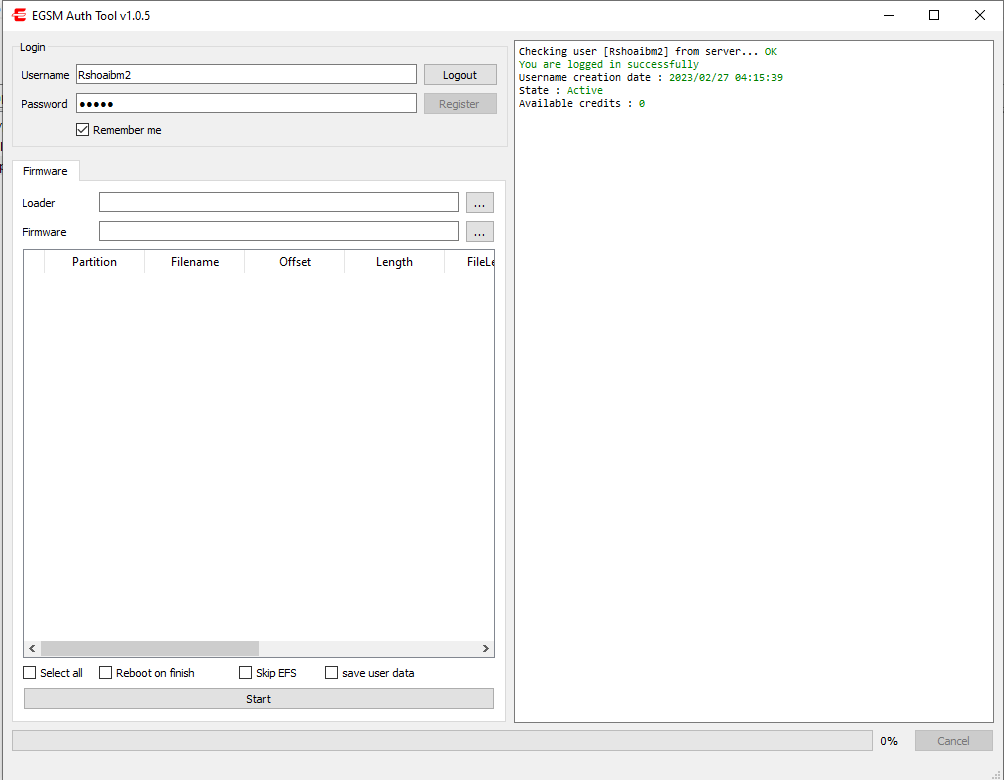Switch to the Firmware tab

tap(45, 170)
